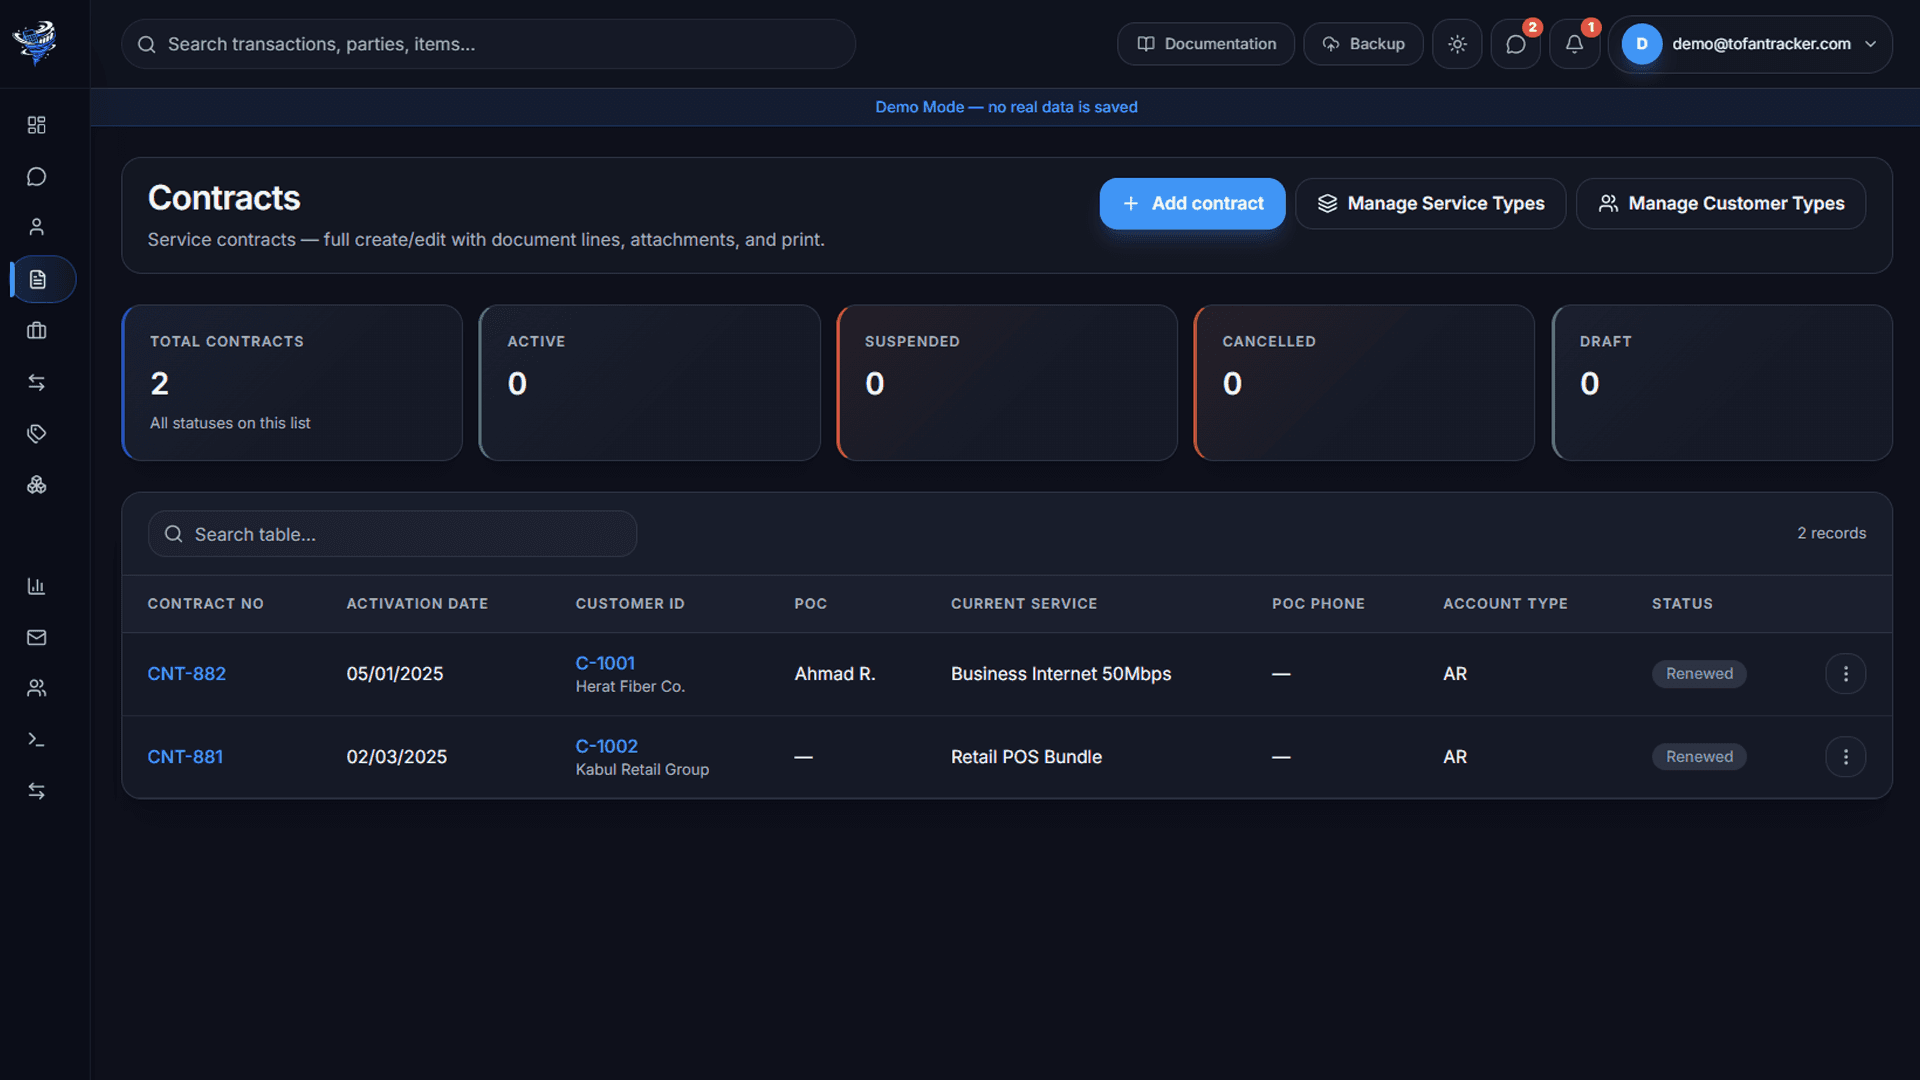Image resolution: width=1920 pixels, height=1080 pixels.
Task: Select the Cancelled status card
Action: pos(1364,383)
